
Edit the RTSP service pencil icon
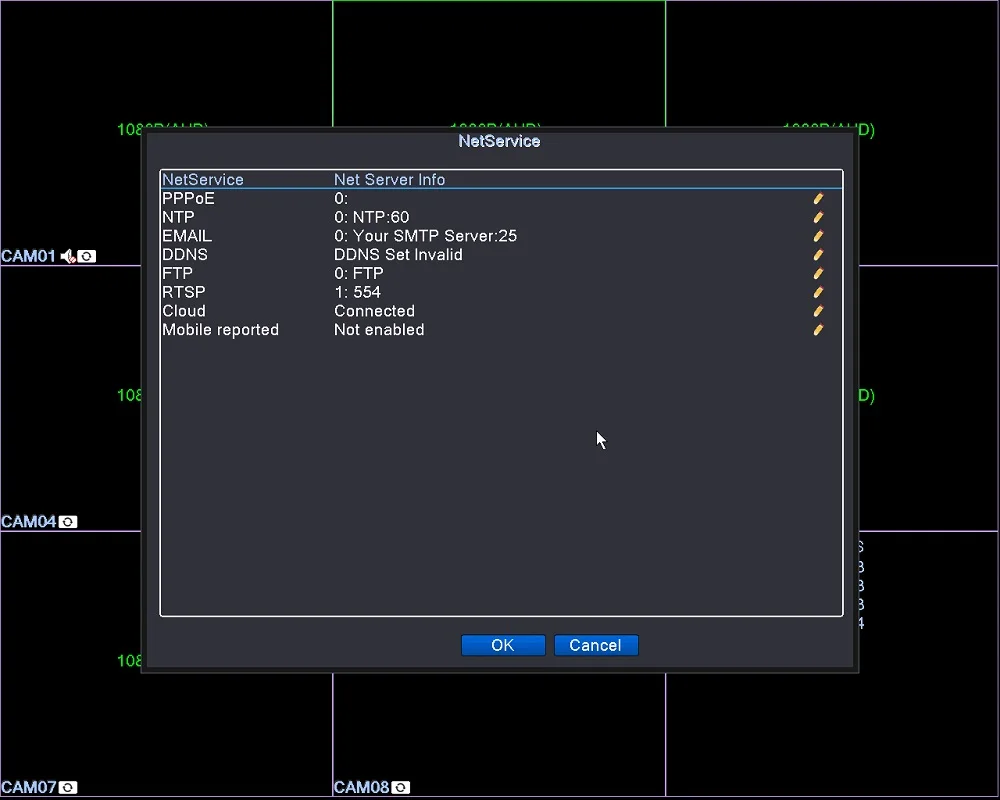(x=818, y=292)
